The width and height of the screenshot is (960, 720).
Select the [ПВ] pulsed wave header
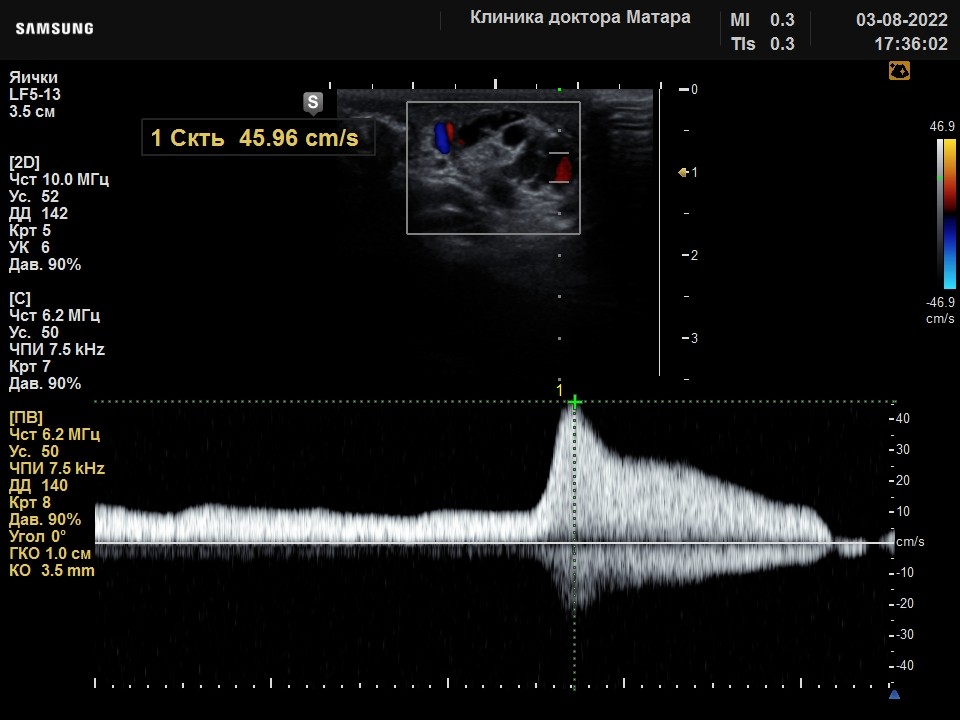coord(26,418)
